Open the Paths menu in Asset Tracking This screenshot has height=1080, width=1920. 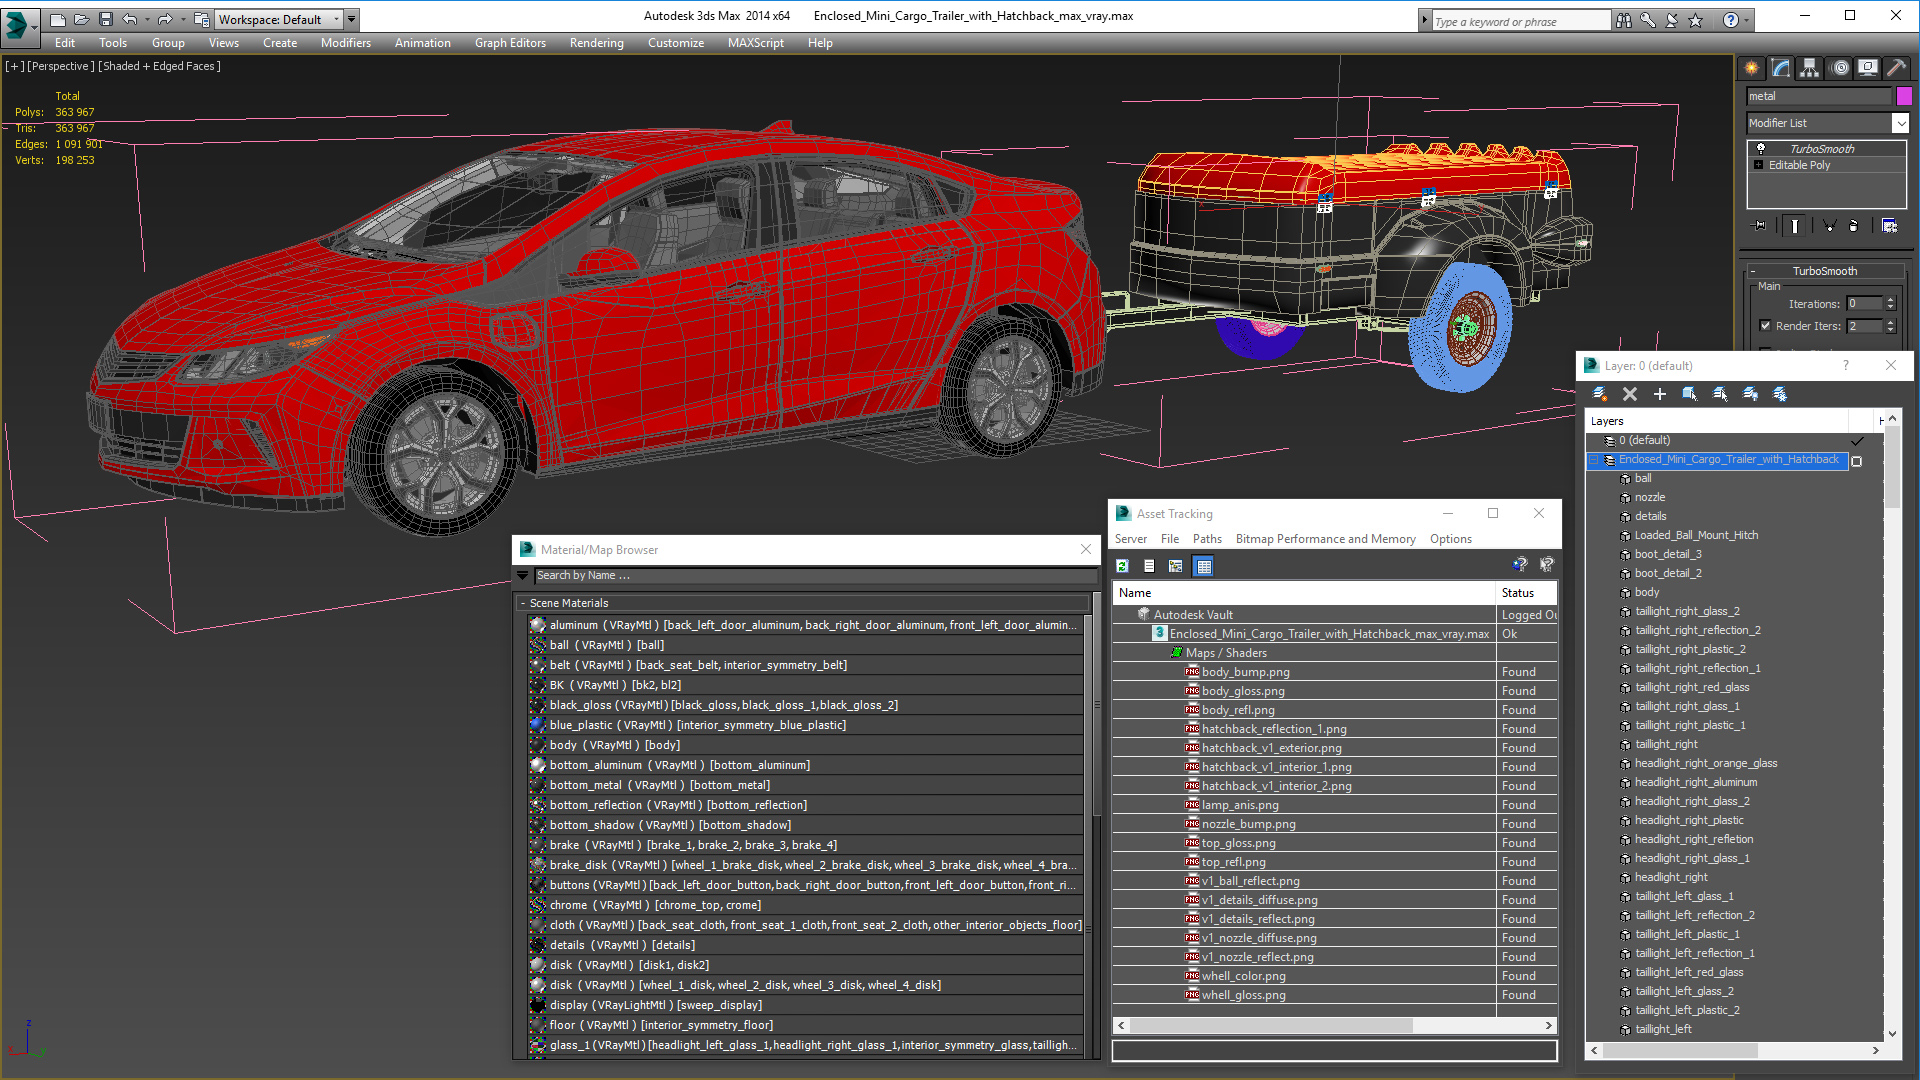click(x=1207, y=539)
